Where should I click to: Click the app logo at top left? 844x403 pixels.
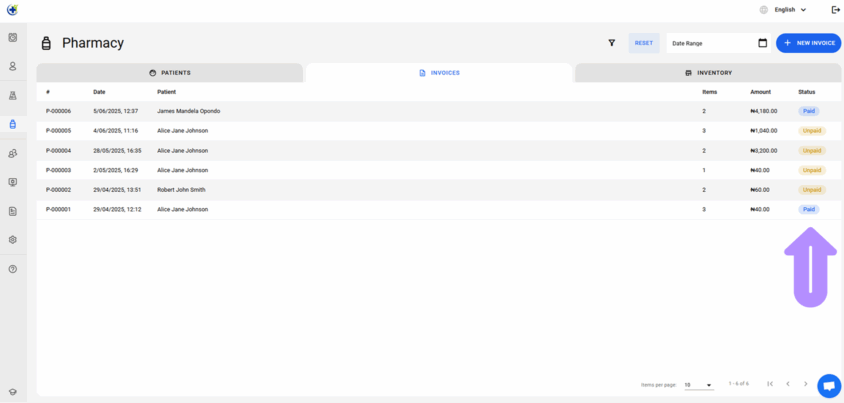click(x=12, y=10)
